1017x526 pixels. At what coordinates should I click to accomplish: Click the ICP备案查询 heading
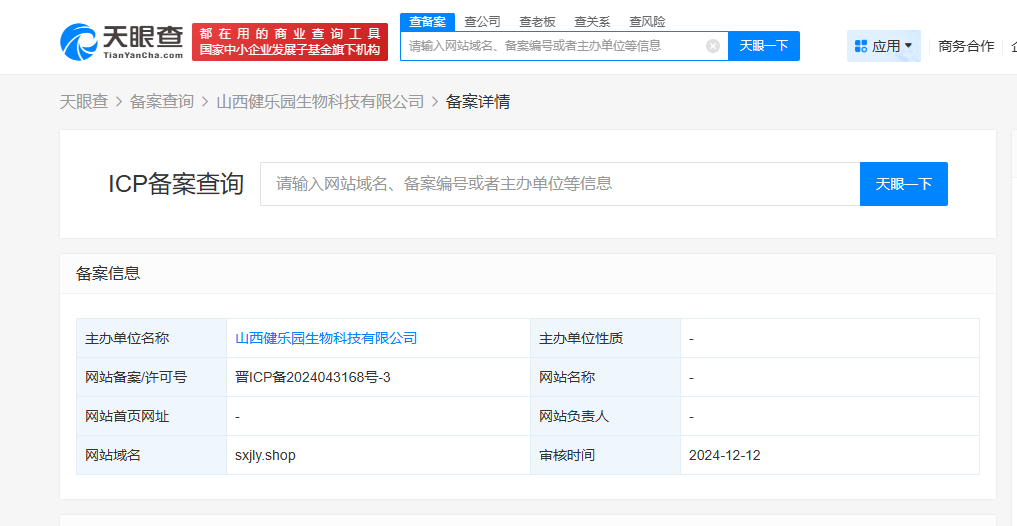[x=176, y=184]
